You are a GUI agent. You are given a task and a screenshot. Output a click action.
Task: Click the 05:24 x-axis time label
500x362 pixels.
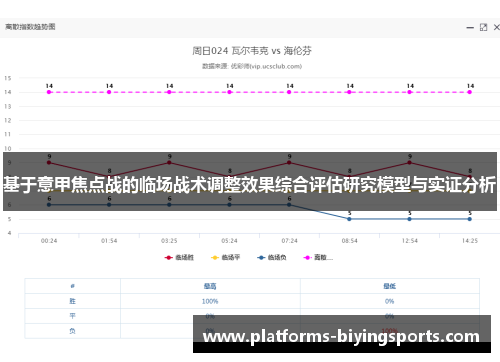[x=229, y=241]
